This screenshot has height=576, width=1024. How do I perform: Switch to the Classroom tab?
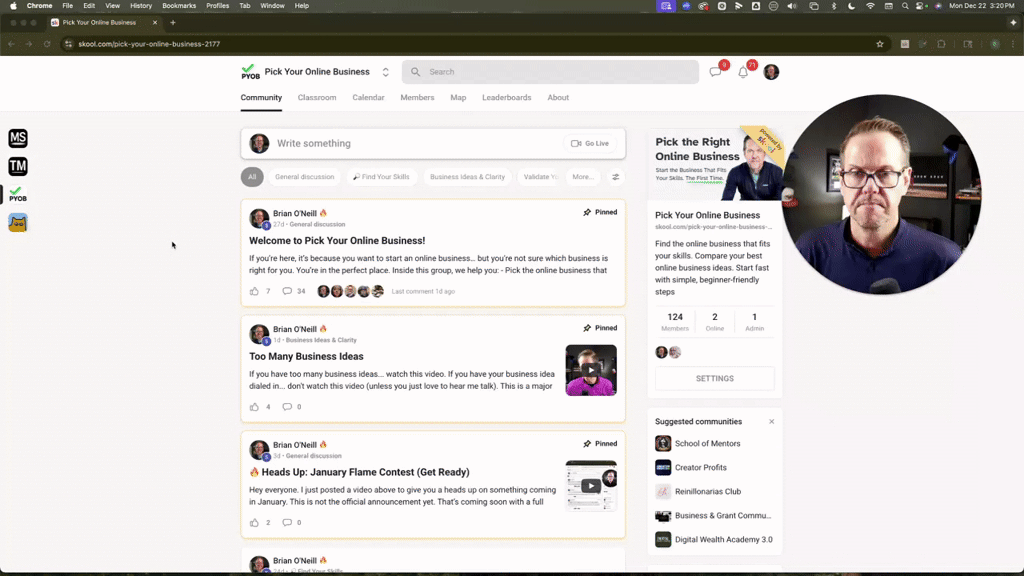pyautogui.click(x=317, y=97)
